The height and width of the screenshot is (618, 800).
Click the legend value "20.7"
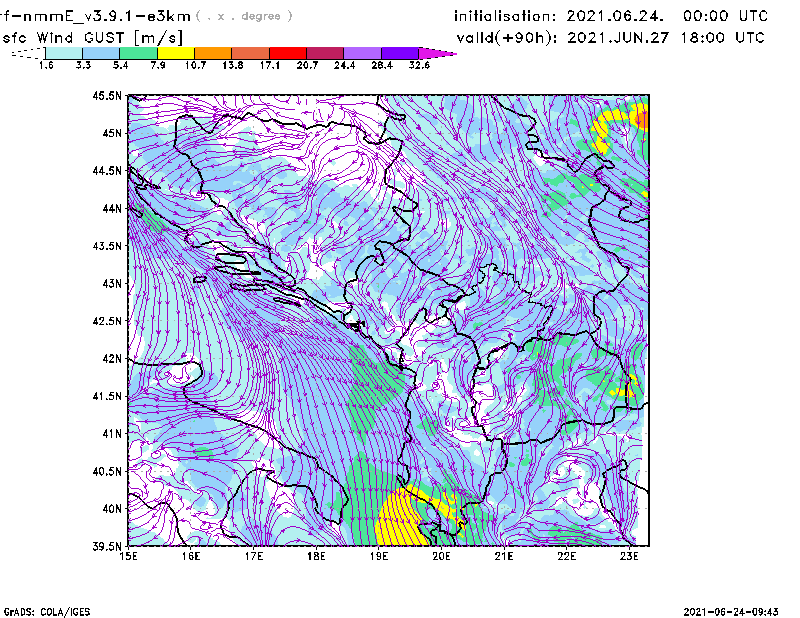point(307,65)
